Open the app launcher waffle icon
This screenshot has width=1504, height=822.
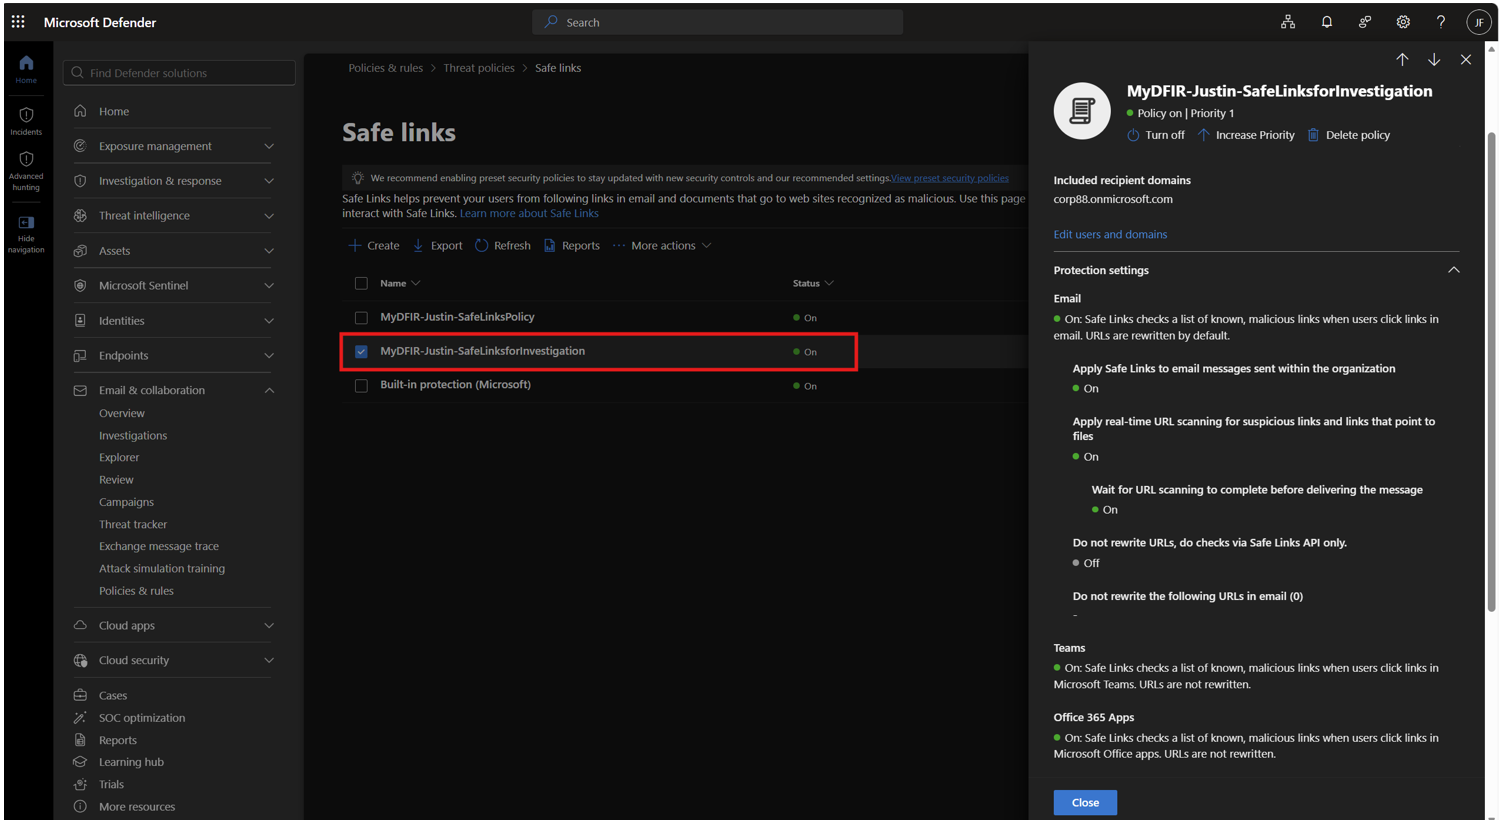click(18, 21)
